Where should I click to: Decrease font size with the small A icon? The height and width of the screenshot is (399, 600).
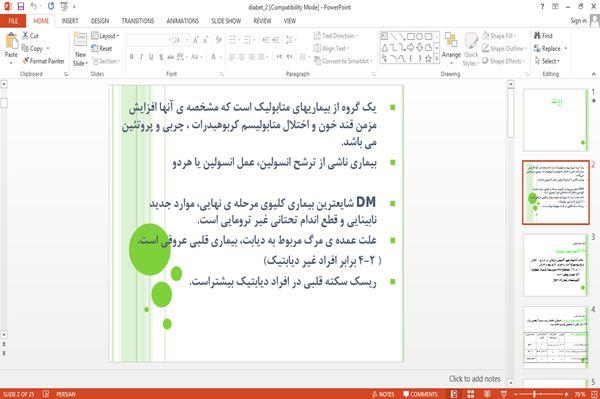(x=205, y=40)
